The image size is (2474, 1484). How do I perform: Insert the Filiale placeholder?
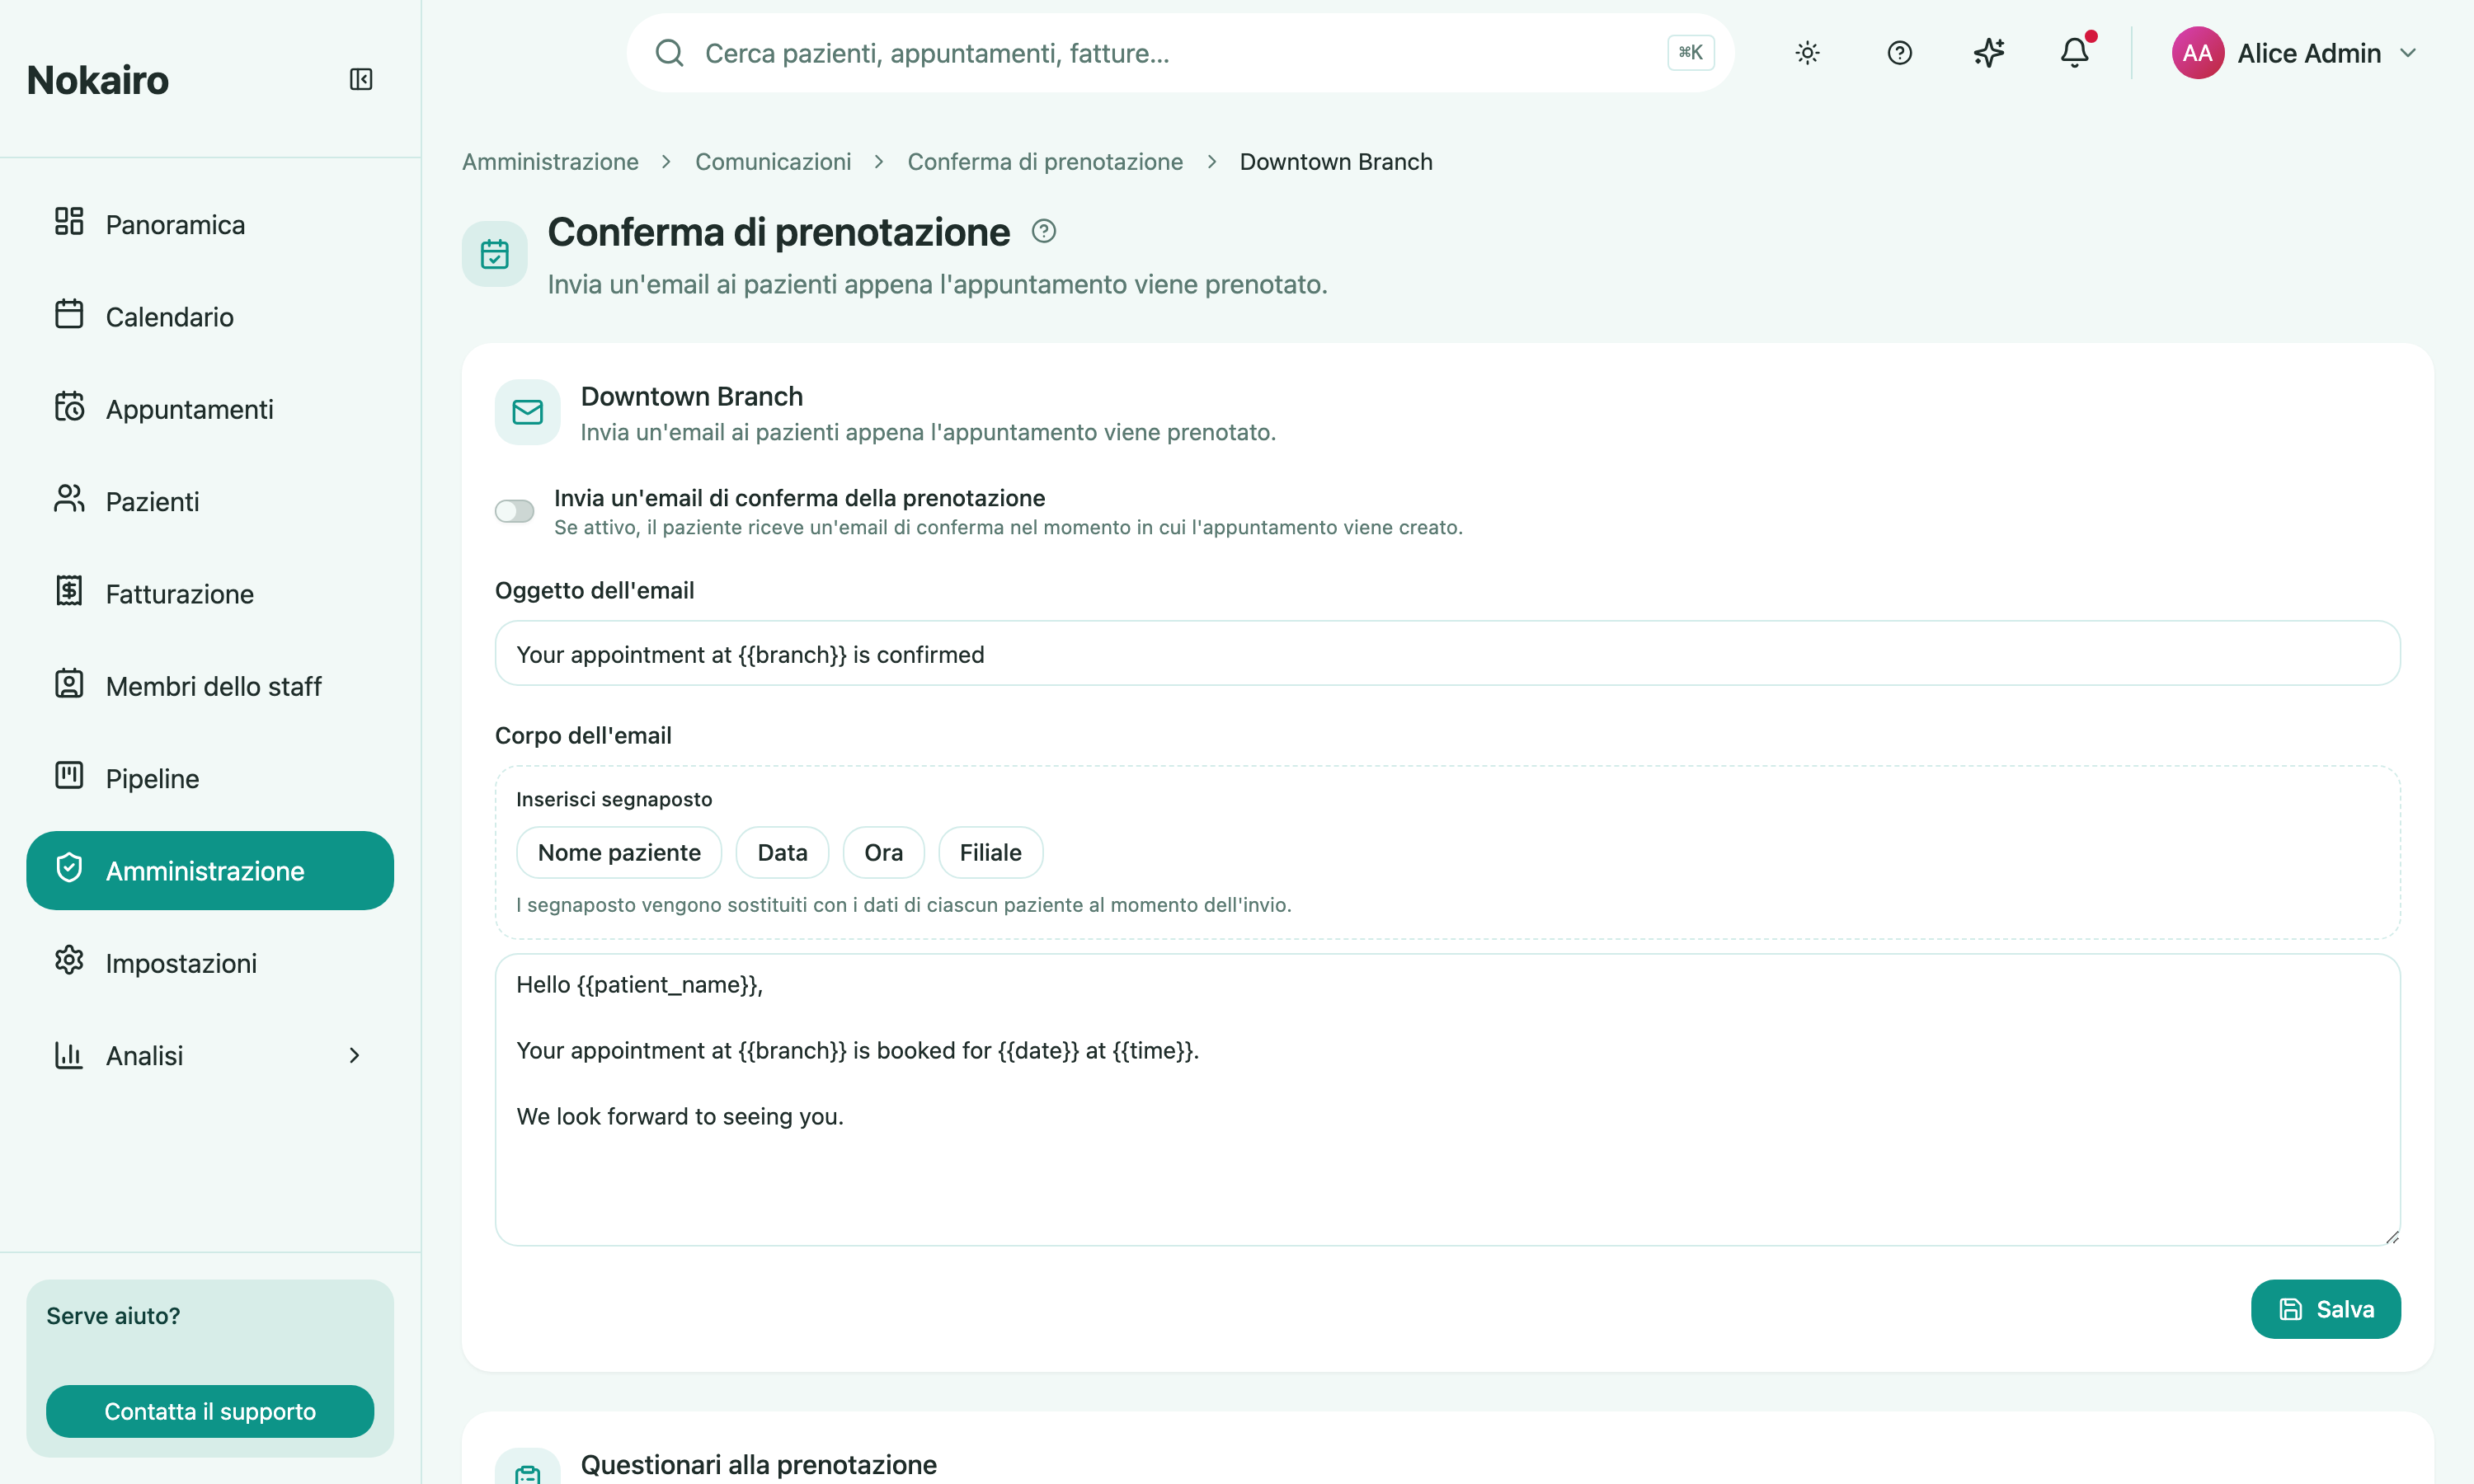pyautogui.click(x=990, y=853)
